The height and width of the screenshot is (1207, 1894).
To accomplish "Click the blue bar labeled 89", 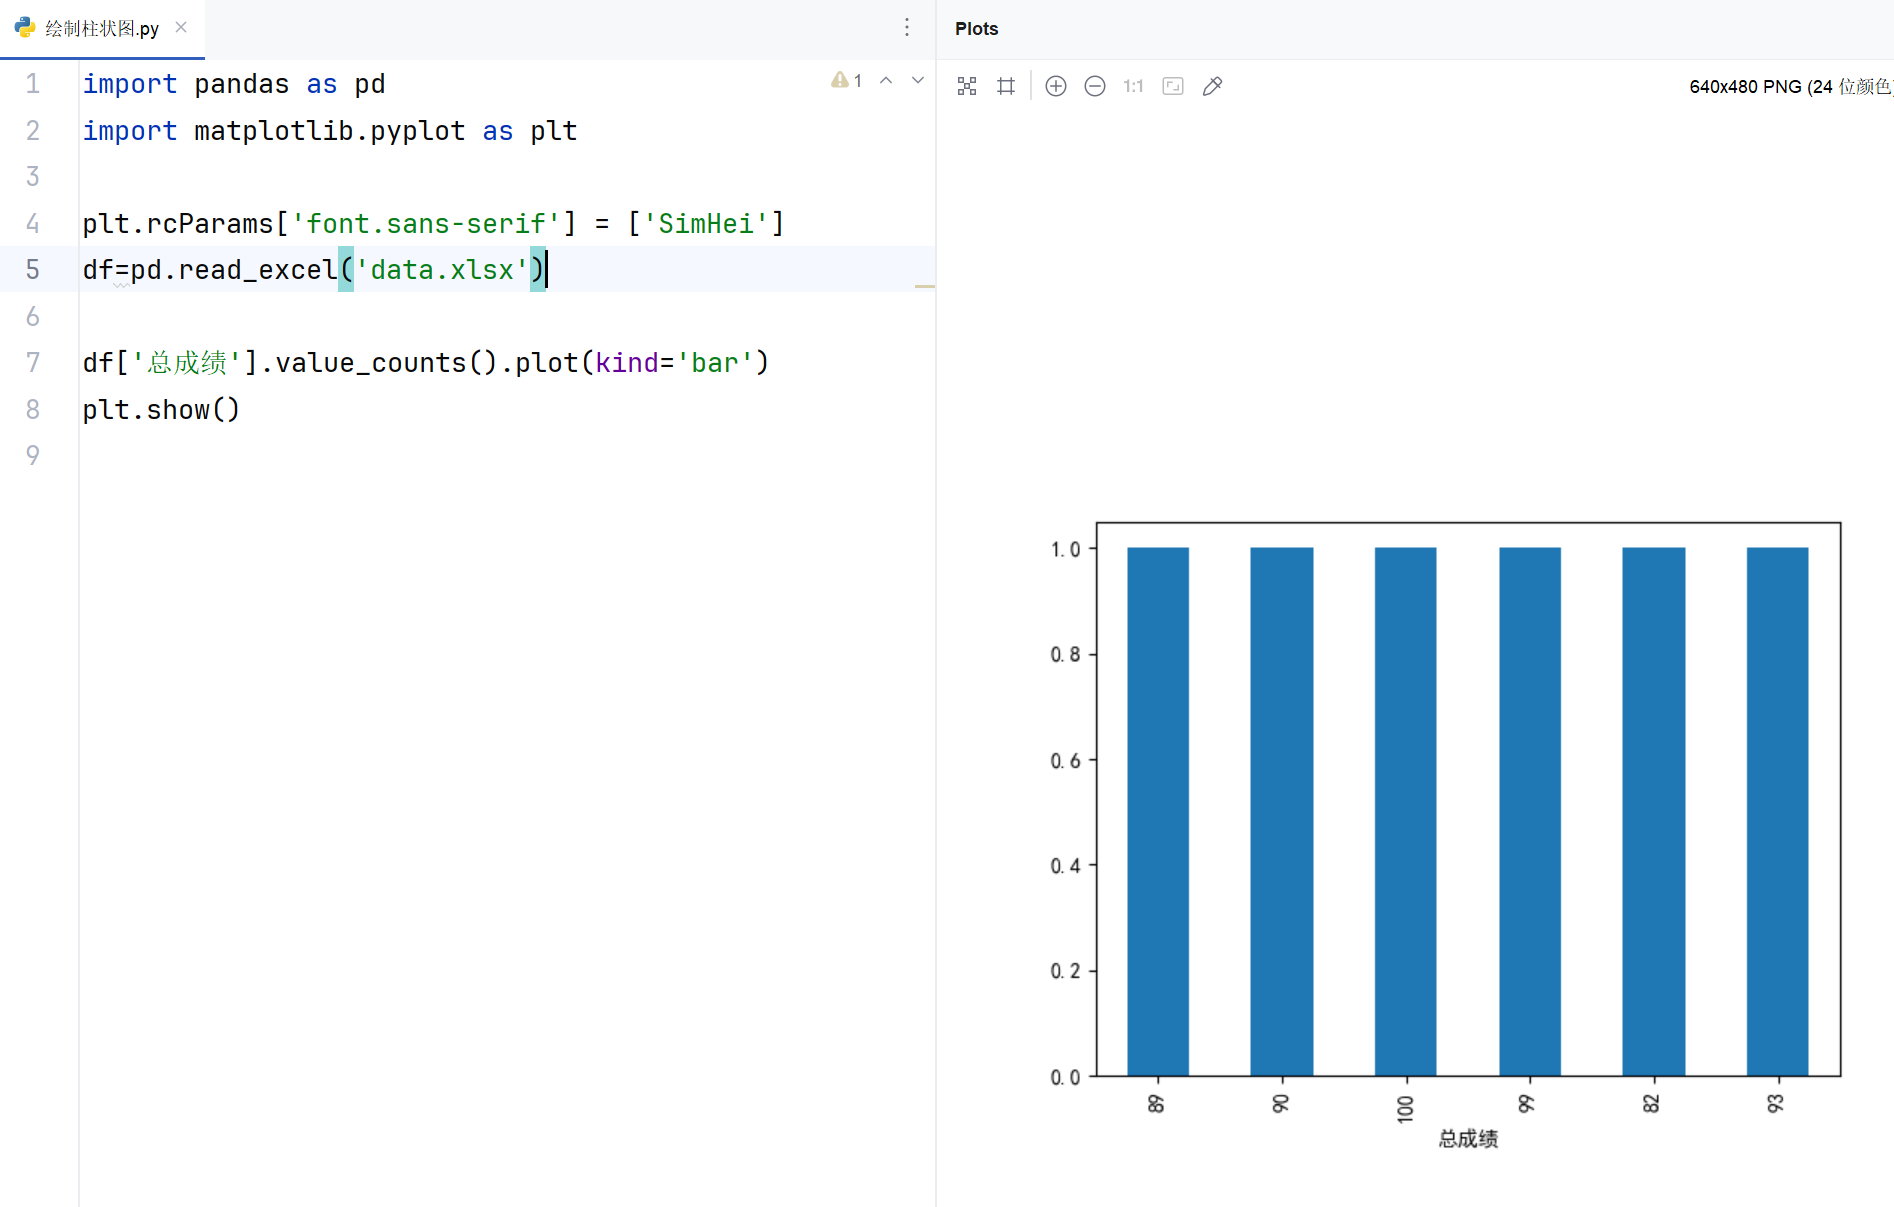I will click(1158, 811).
